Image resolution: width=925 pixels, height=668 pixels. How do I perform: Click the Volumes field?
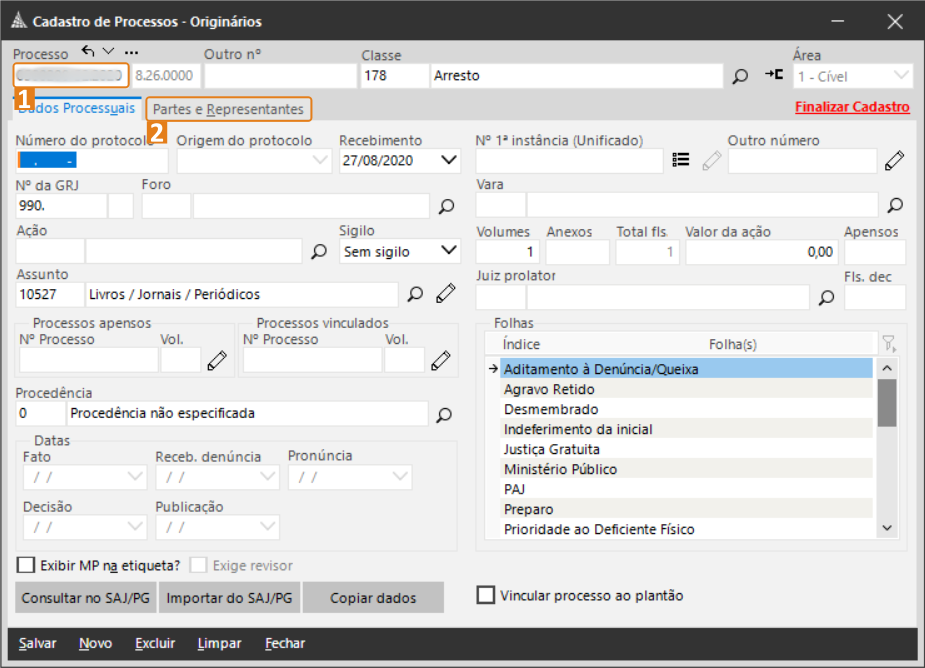(507, 252)
